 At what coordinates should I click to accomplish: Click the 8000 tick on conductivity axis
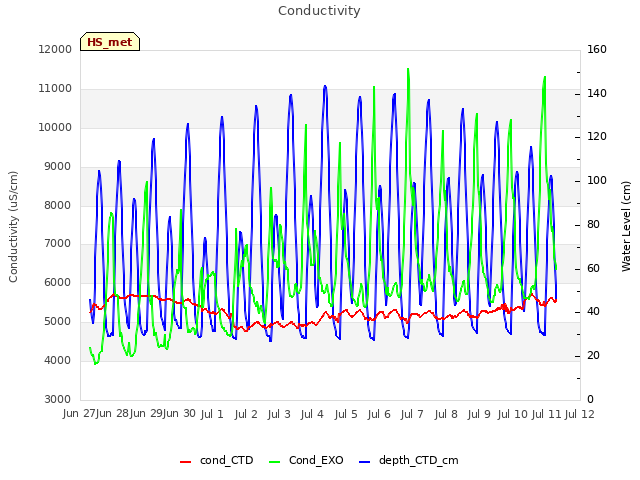pos(58,205)
